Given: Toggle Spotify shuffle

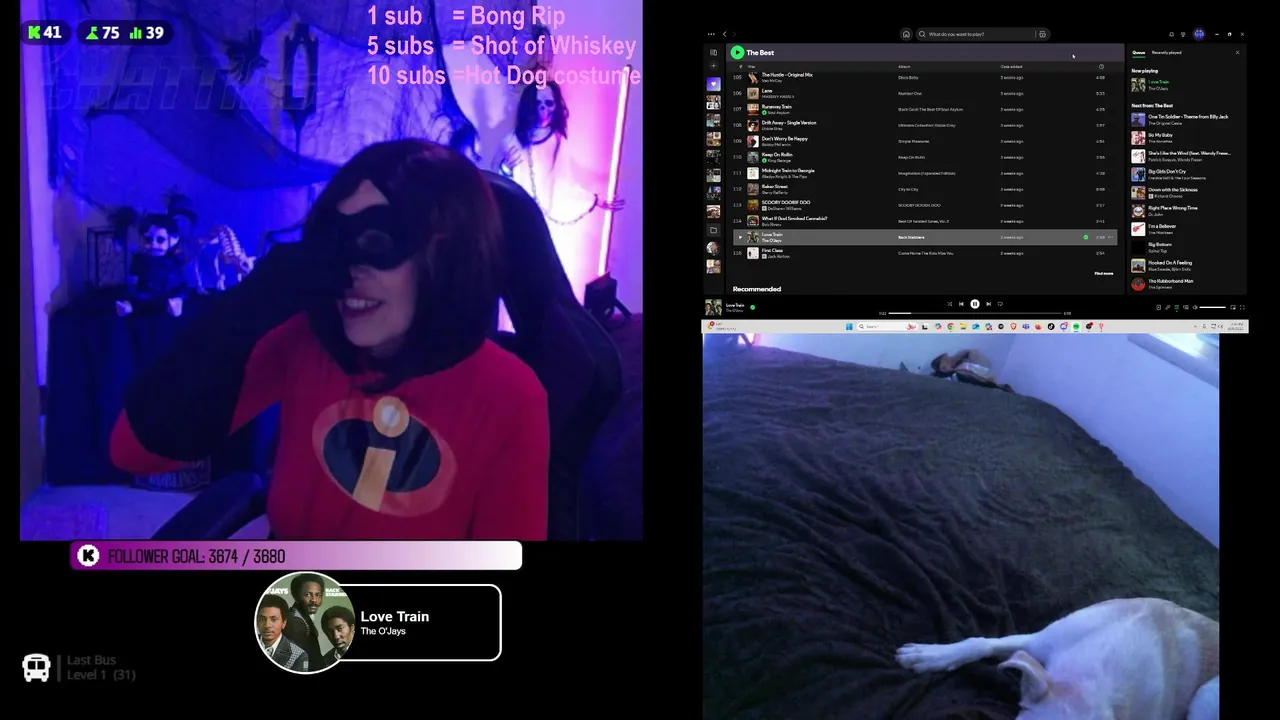Looking at the screenshot, I should click(950, 304).
